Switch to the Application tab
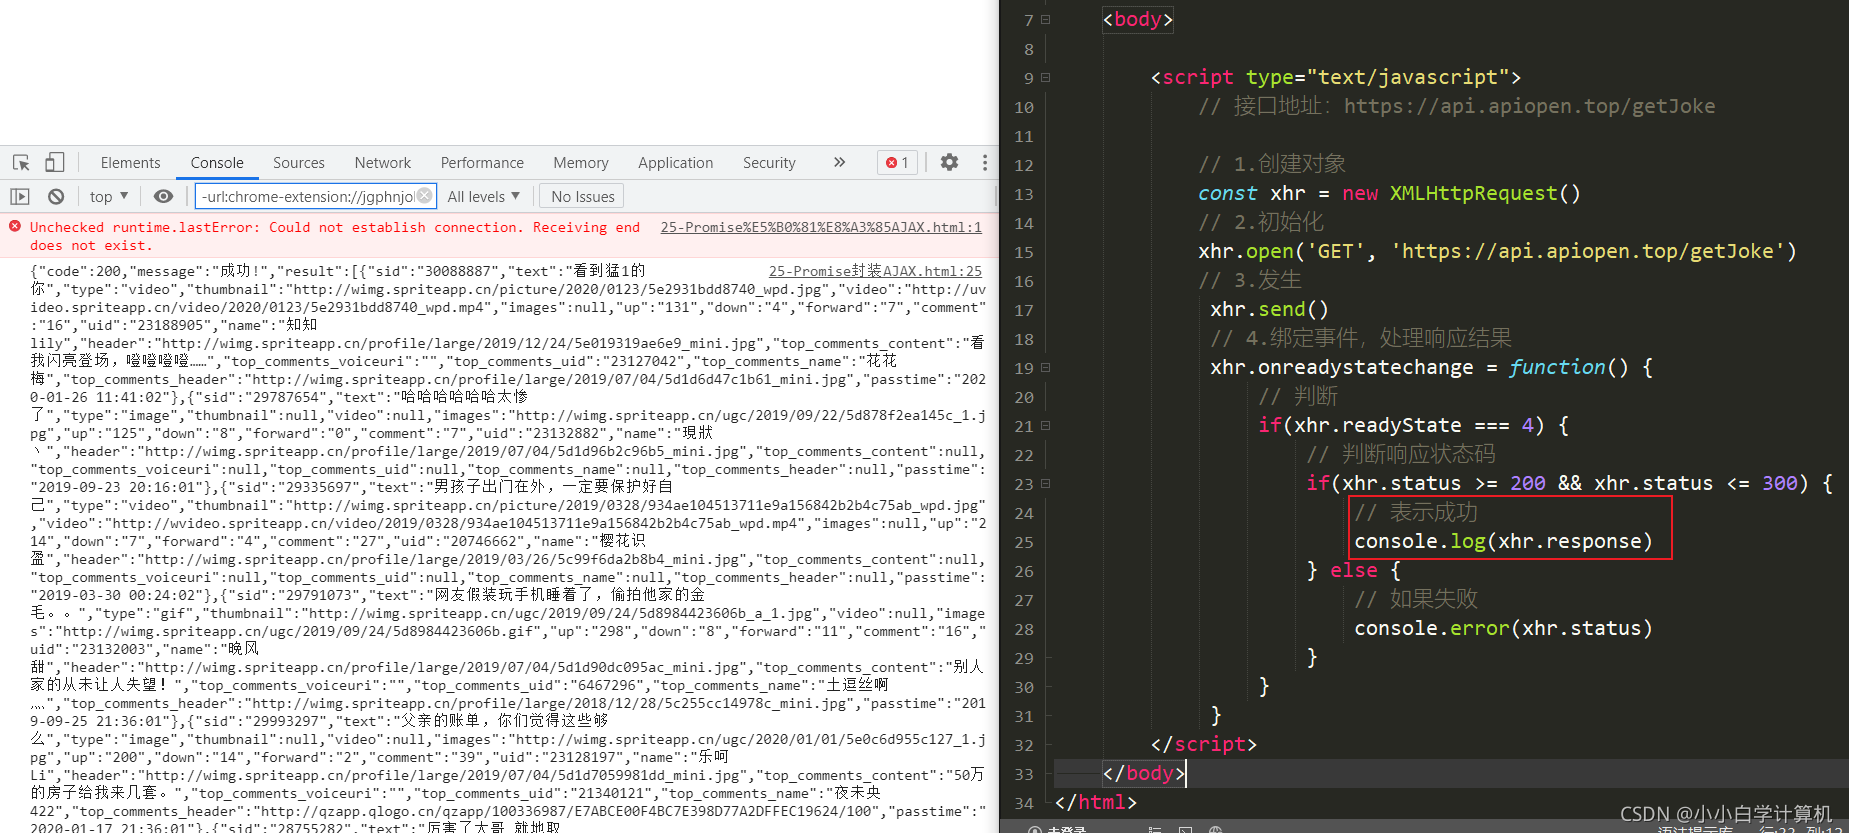This screenshot has width=1849, height=833. click(676, 163)
